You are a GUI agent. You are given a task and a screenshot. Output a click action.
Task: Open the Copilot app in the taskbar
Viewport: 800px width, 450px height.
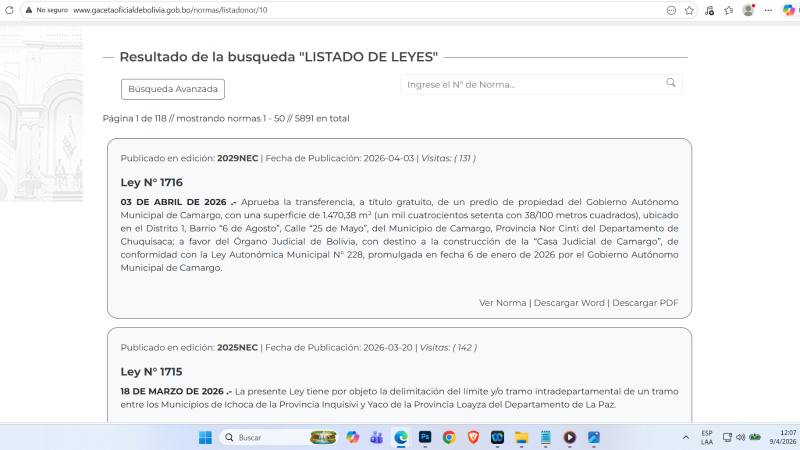click(353, 438)
